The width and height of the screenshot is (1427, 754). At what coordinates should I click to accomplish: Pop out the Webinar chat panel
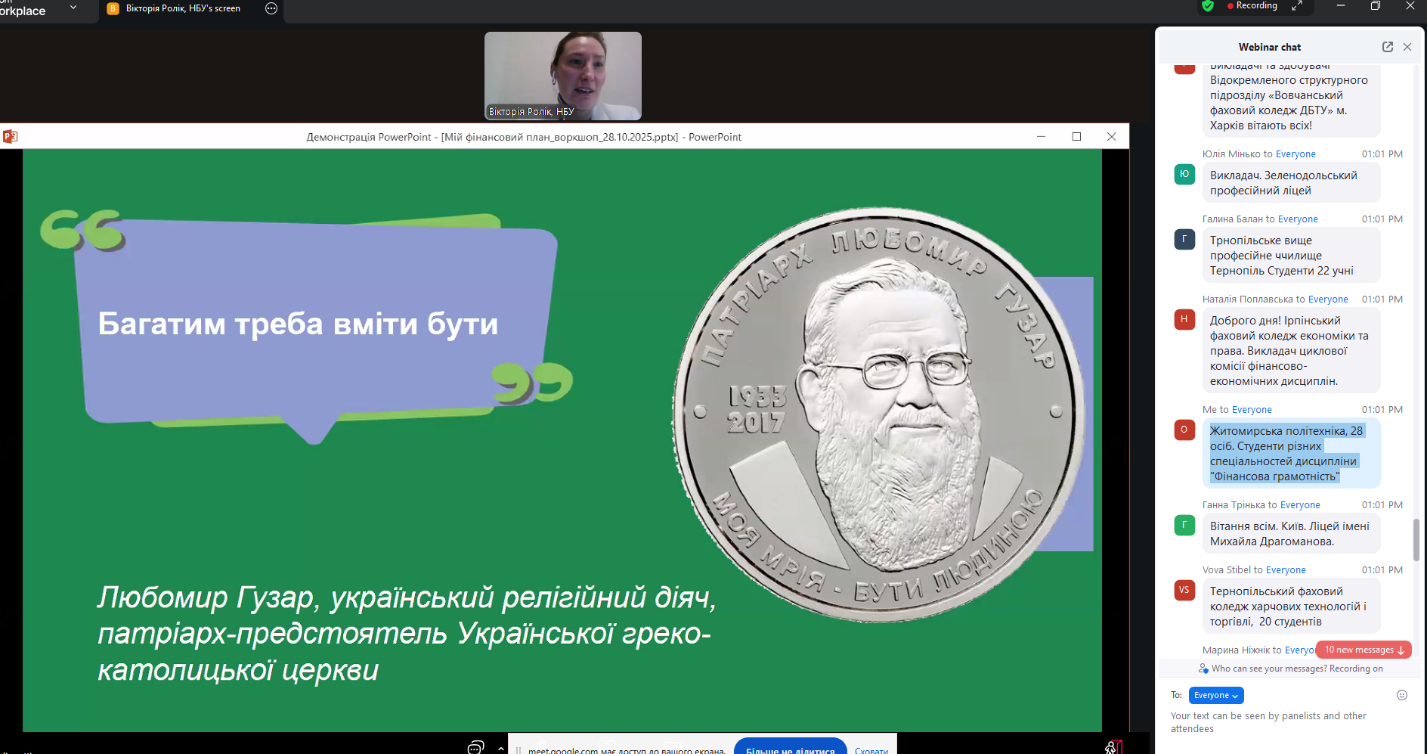pos(1387,47)
